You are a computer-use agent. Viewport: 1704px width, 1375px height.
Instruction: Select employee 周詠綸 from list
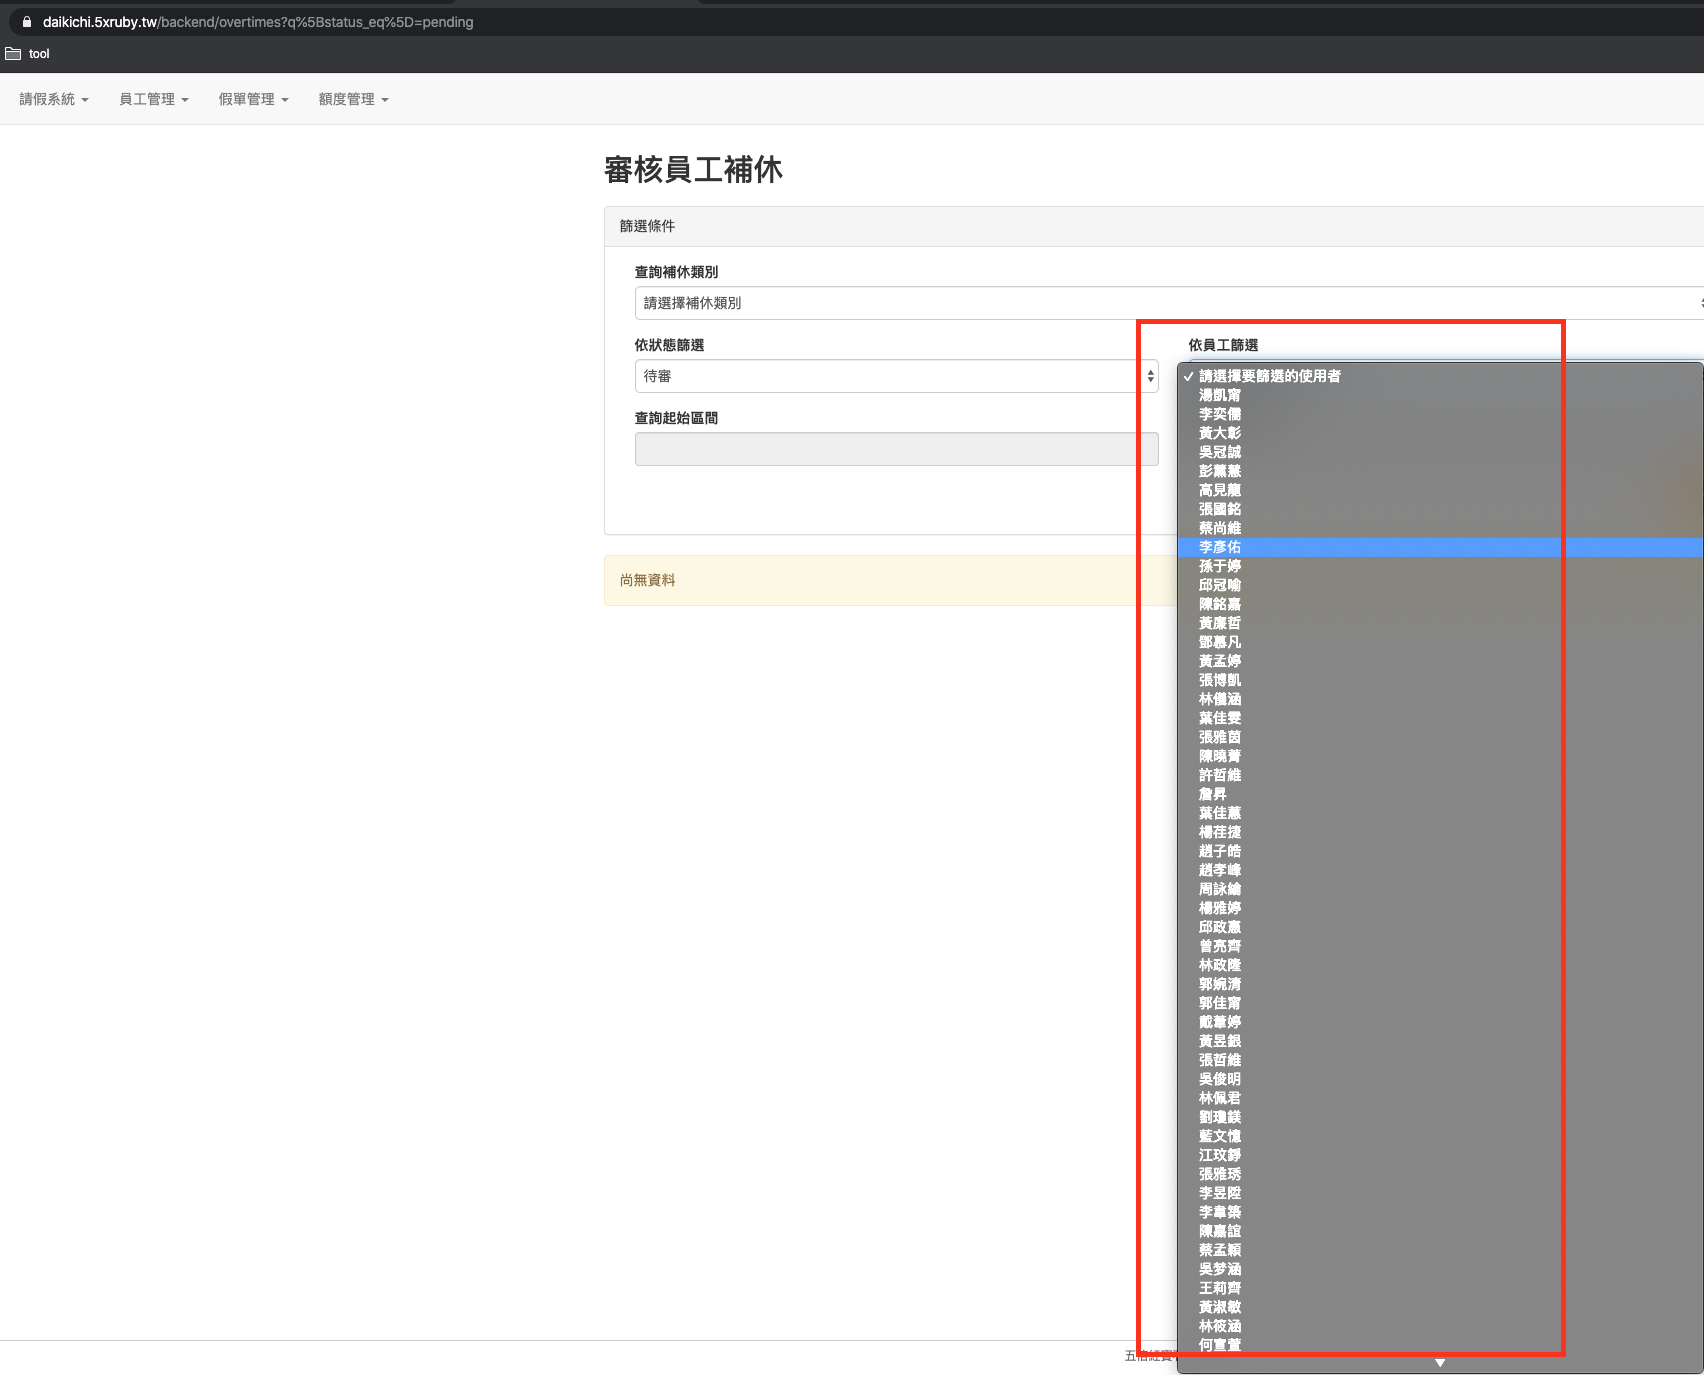pos(1440,889)
